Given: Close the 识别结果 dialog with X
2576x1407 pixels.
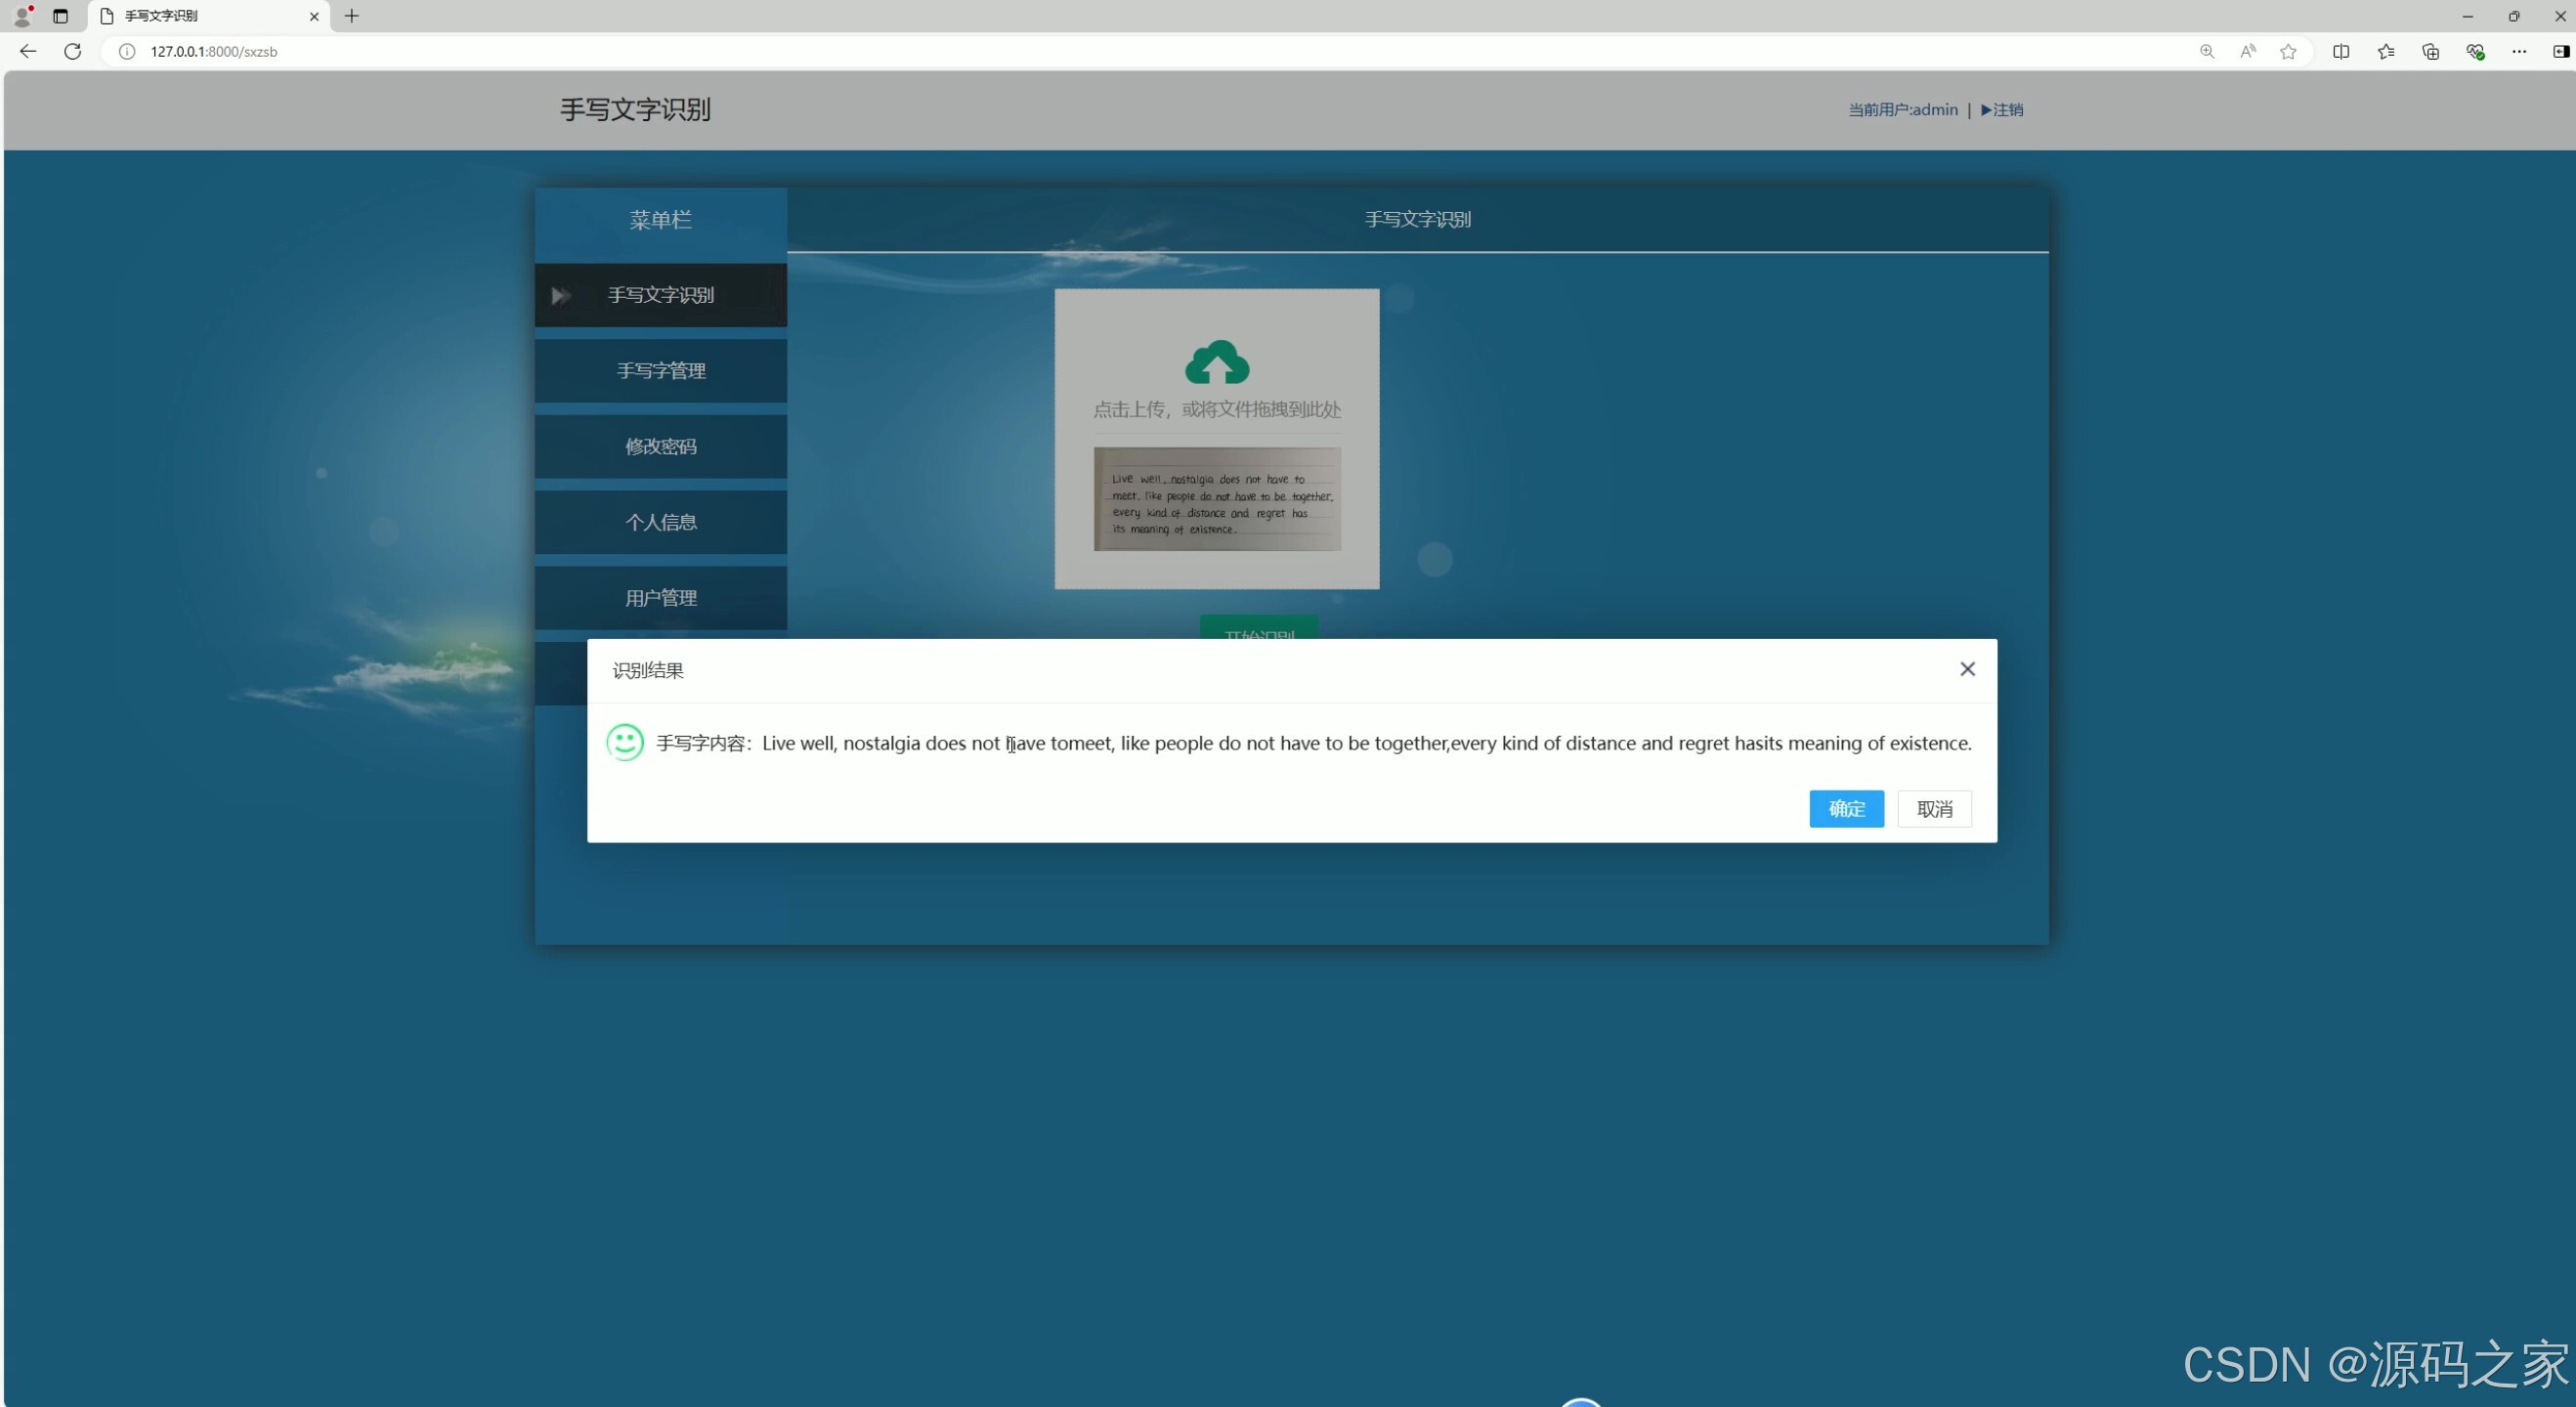Looking at the screenshot, I should click(1966, 669).
